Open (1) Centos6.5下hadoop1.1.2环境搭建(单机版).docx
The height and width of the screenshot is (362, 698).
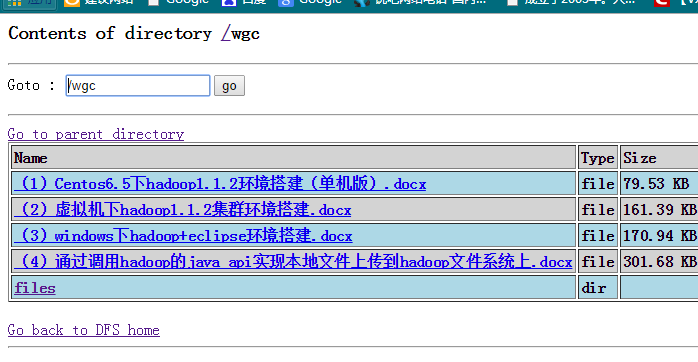220,183
